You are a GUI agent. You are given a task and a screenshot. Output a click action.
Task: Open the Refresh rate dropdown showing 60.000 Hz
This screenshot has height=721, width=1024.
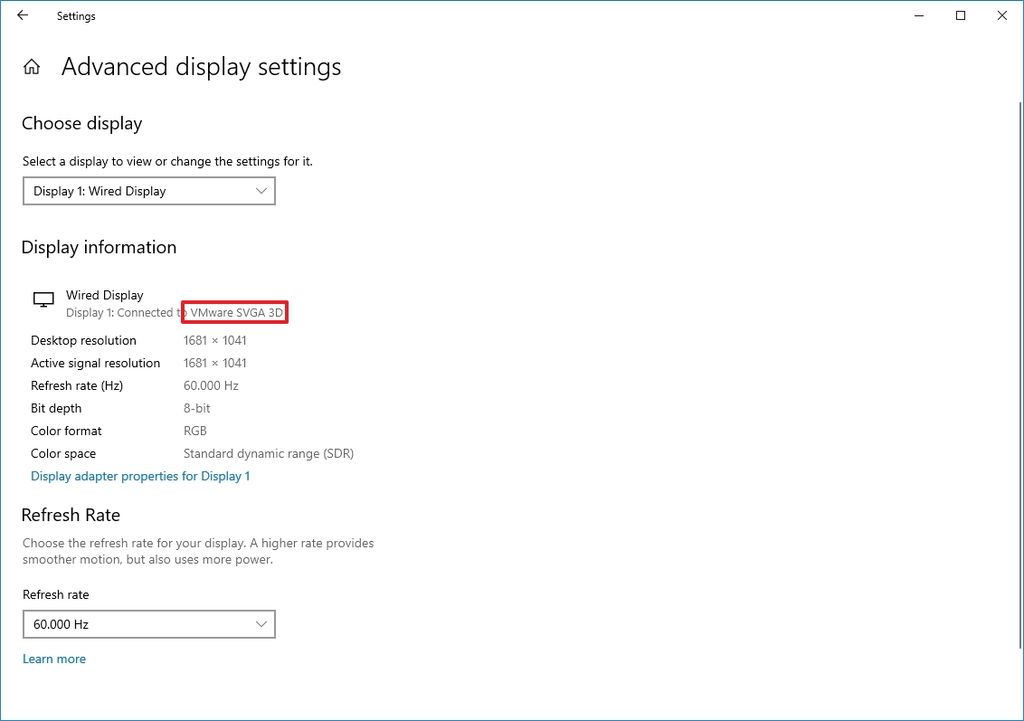point(148,624)
